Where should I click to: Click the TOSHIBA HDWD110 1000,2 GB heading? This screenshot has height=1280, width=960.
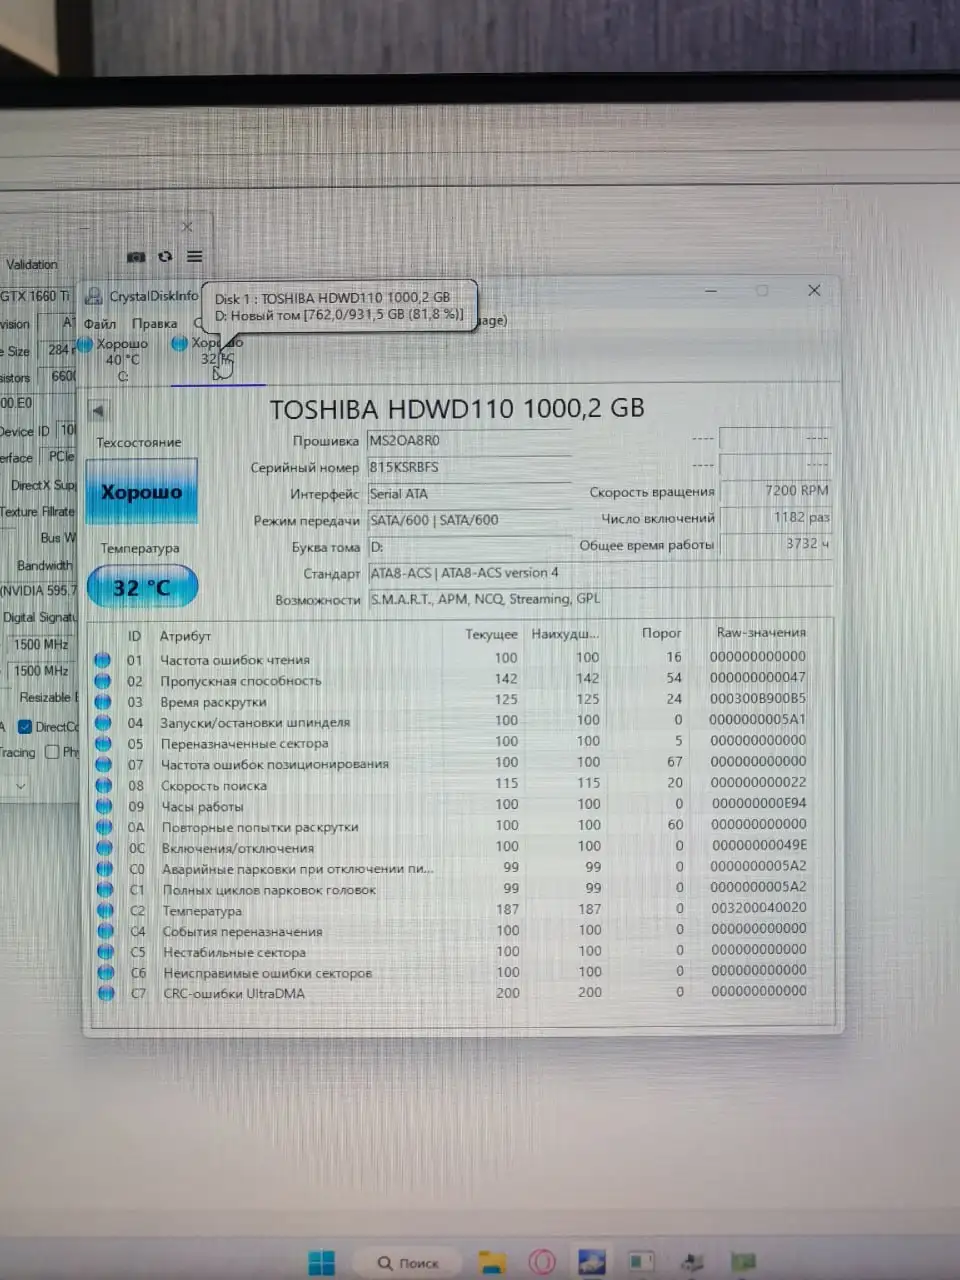[457, 408]
